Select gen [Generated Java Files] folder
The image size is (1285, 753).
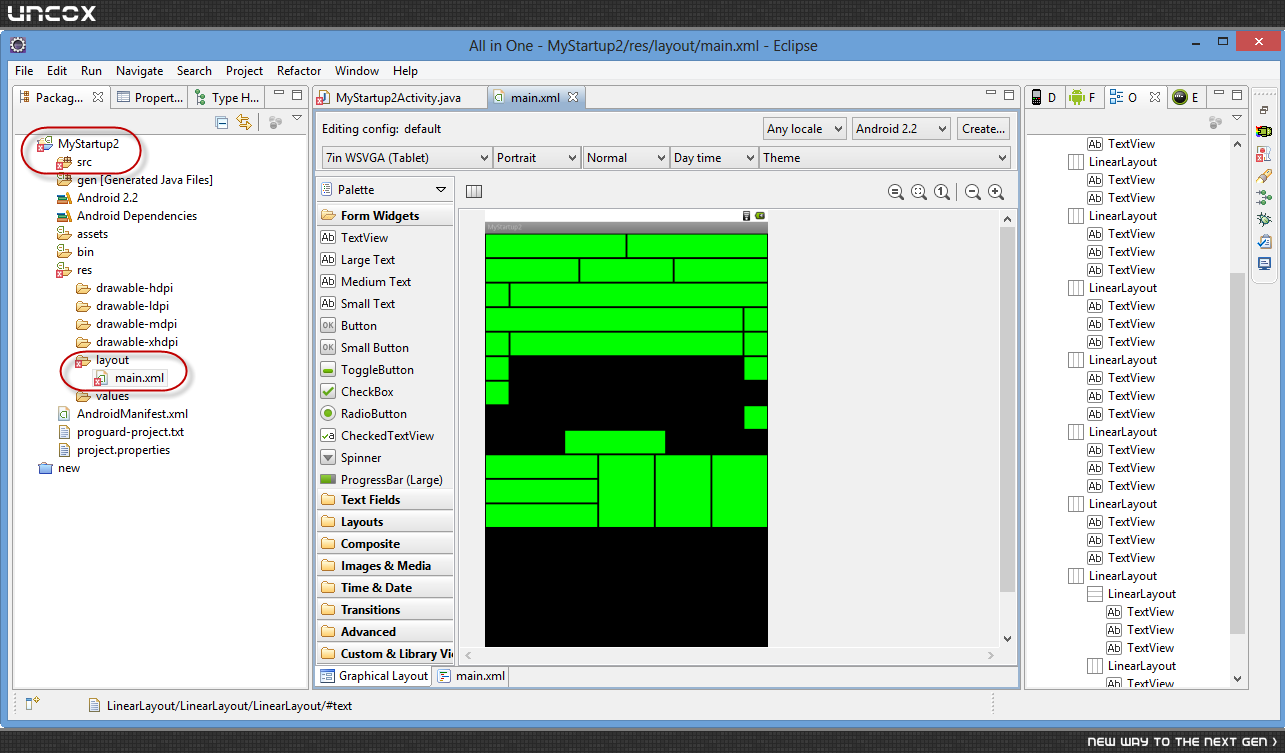click(x=135, y=180)
